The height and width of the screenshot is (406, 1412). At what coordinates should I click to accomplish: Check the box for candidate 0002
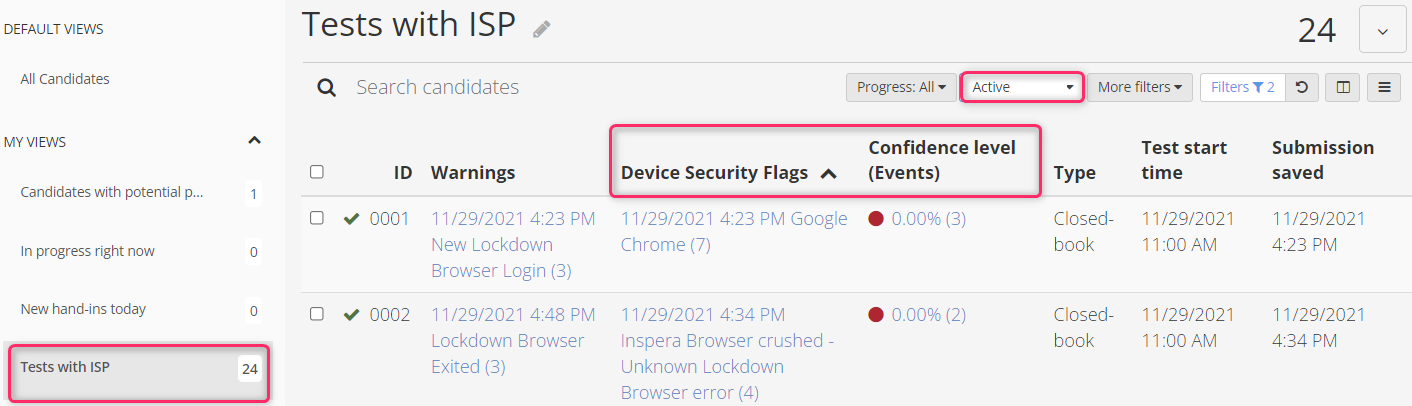(317, 314)
